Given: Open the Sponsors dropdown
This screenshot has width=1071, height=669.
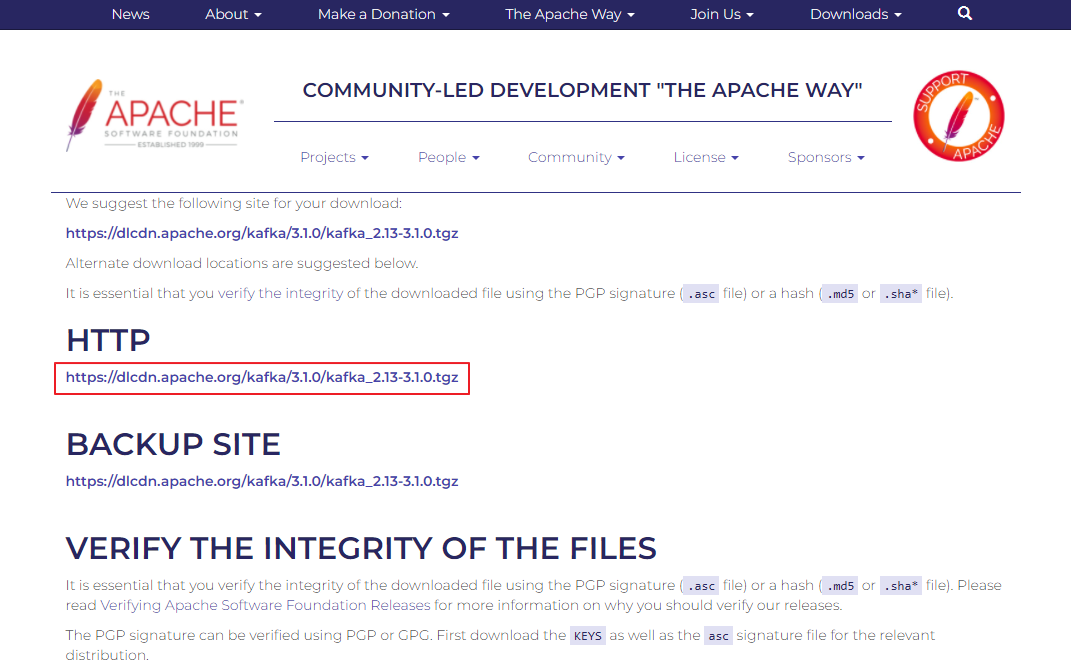Looking at the screenshot, I should click(x=826, y=157).
